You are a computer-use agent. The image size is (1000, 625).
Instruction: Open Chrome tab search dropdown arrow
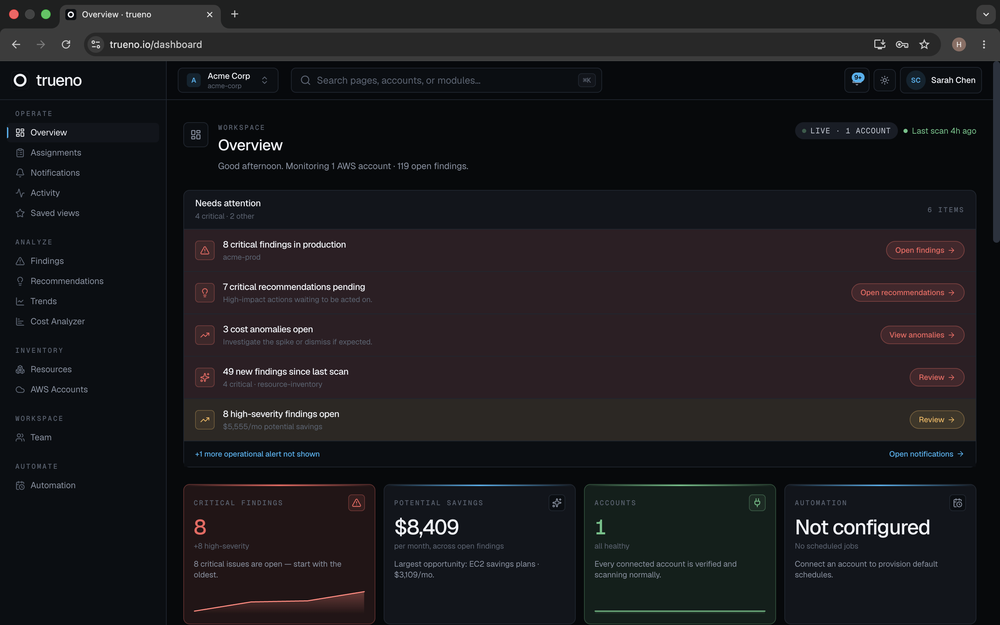(985, 14)
